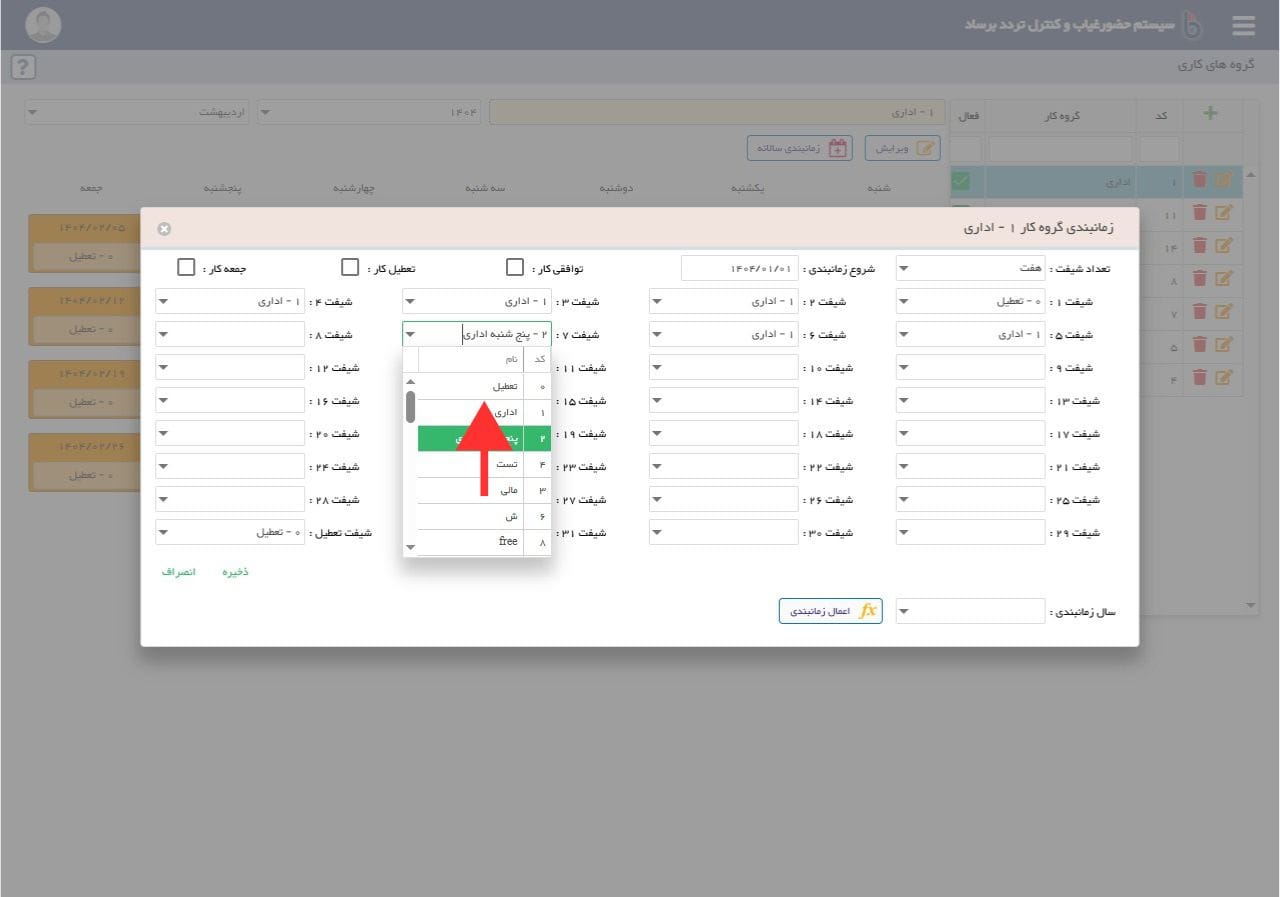This screenshot has width=1280, height=897.
Task: Enable the تعطیل کار checkbox
Action: 350,268
